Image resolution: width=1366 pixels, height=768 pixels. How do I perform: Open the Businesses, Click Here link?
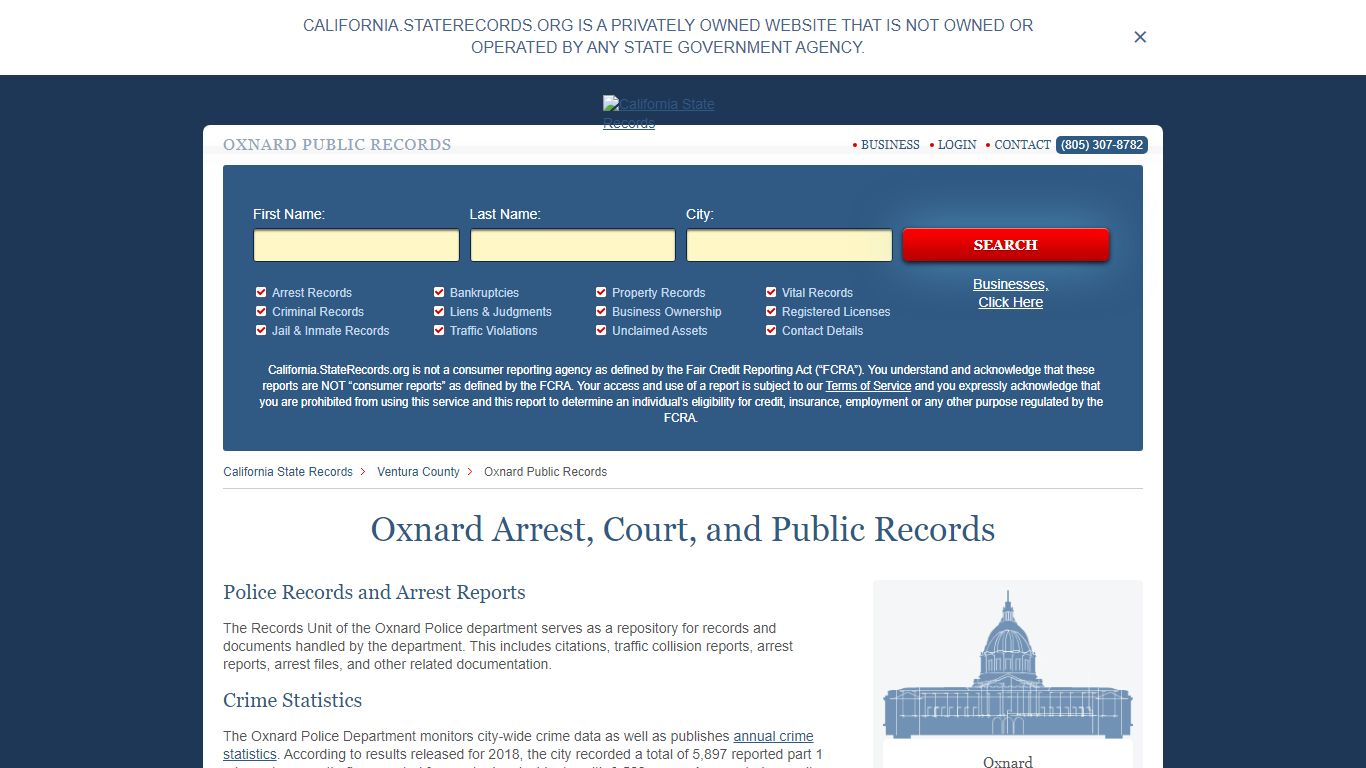click(1010, 293)
